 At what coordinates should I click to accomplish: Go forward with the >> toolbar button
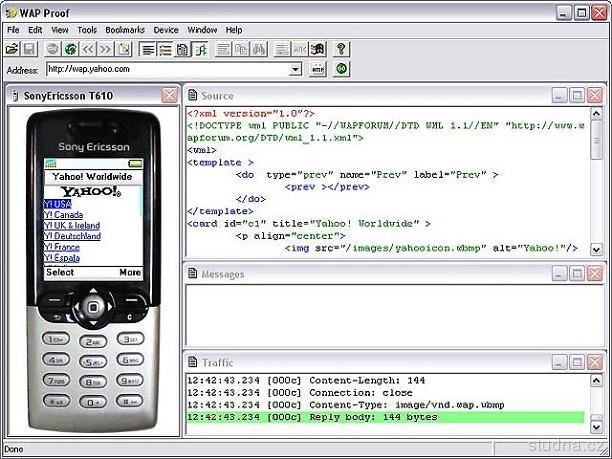tap(106, 49)
